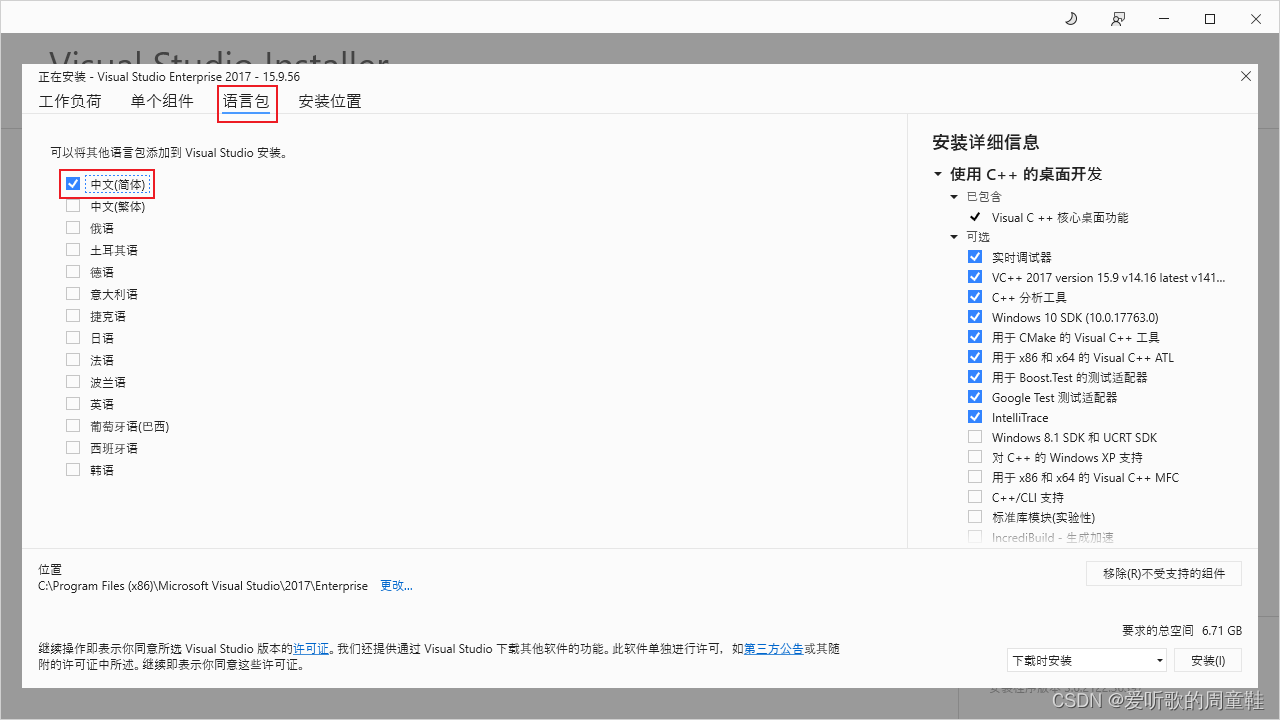This screenshot has width=1280, height=720.
Task: Uncheck the Google Test 测试适配器 component
Action: (975, 396)
